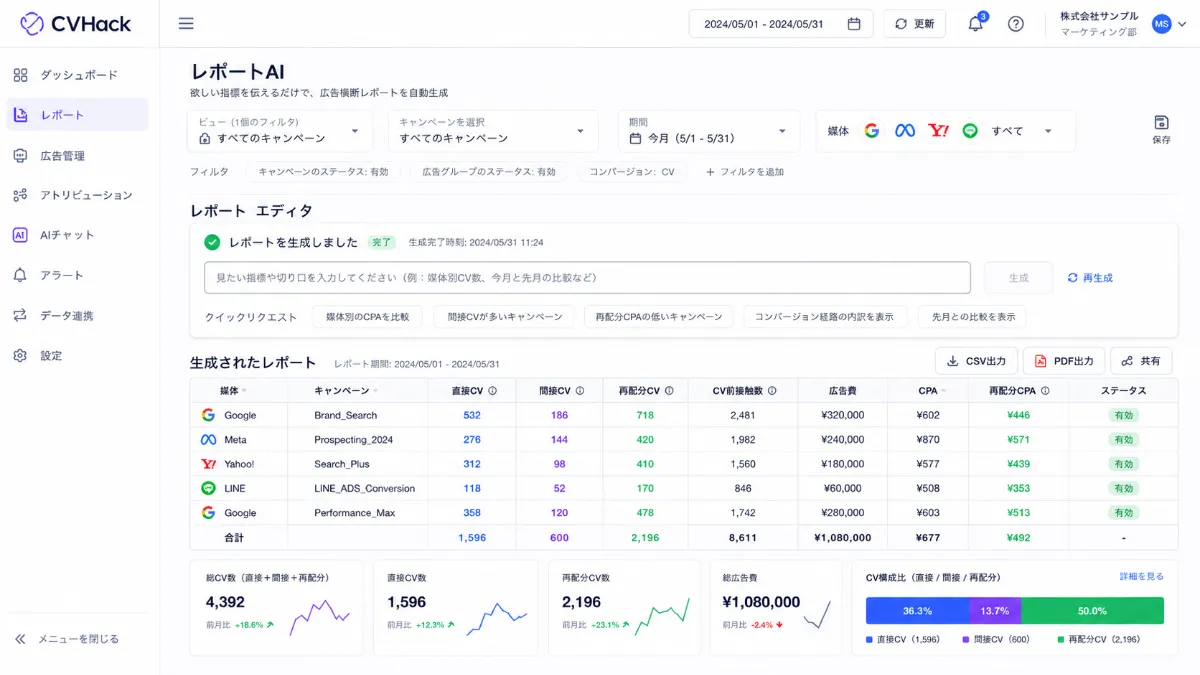Click the report prompt input field
This screenshot has height=675, width=1200.
click(587, 277)
